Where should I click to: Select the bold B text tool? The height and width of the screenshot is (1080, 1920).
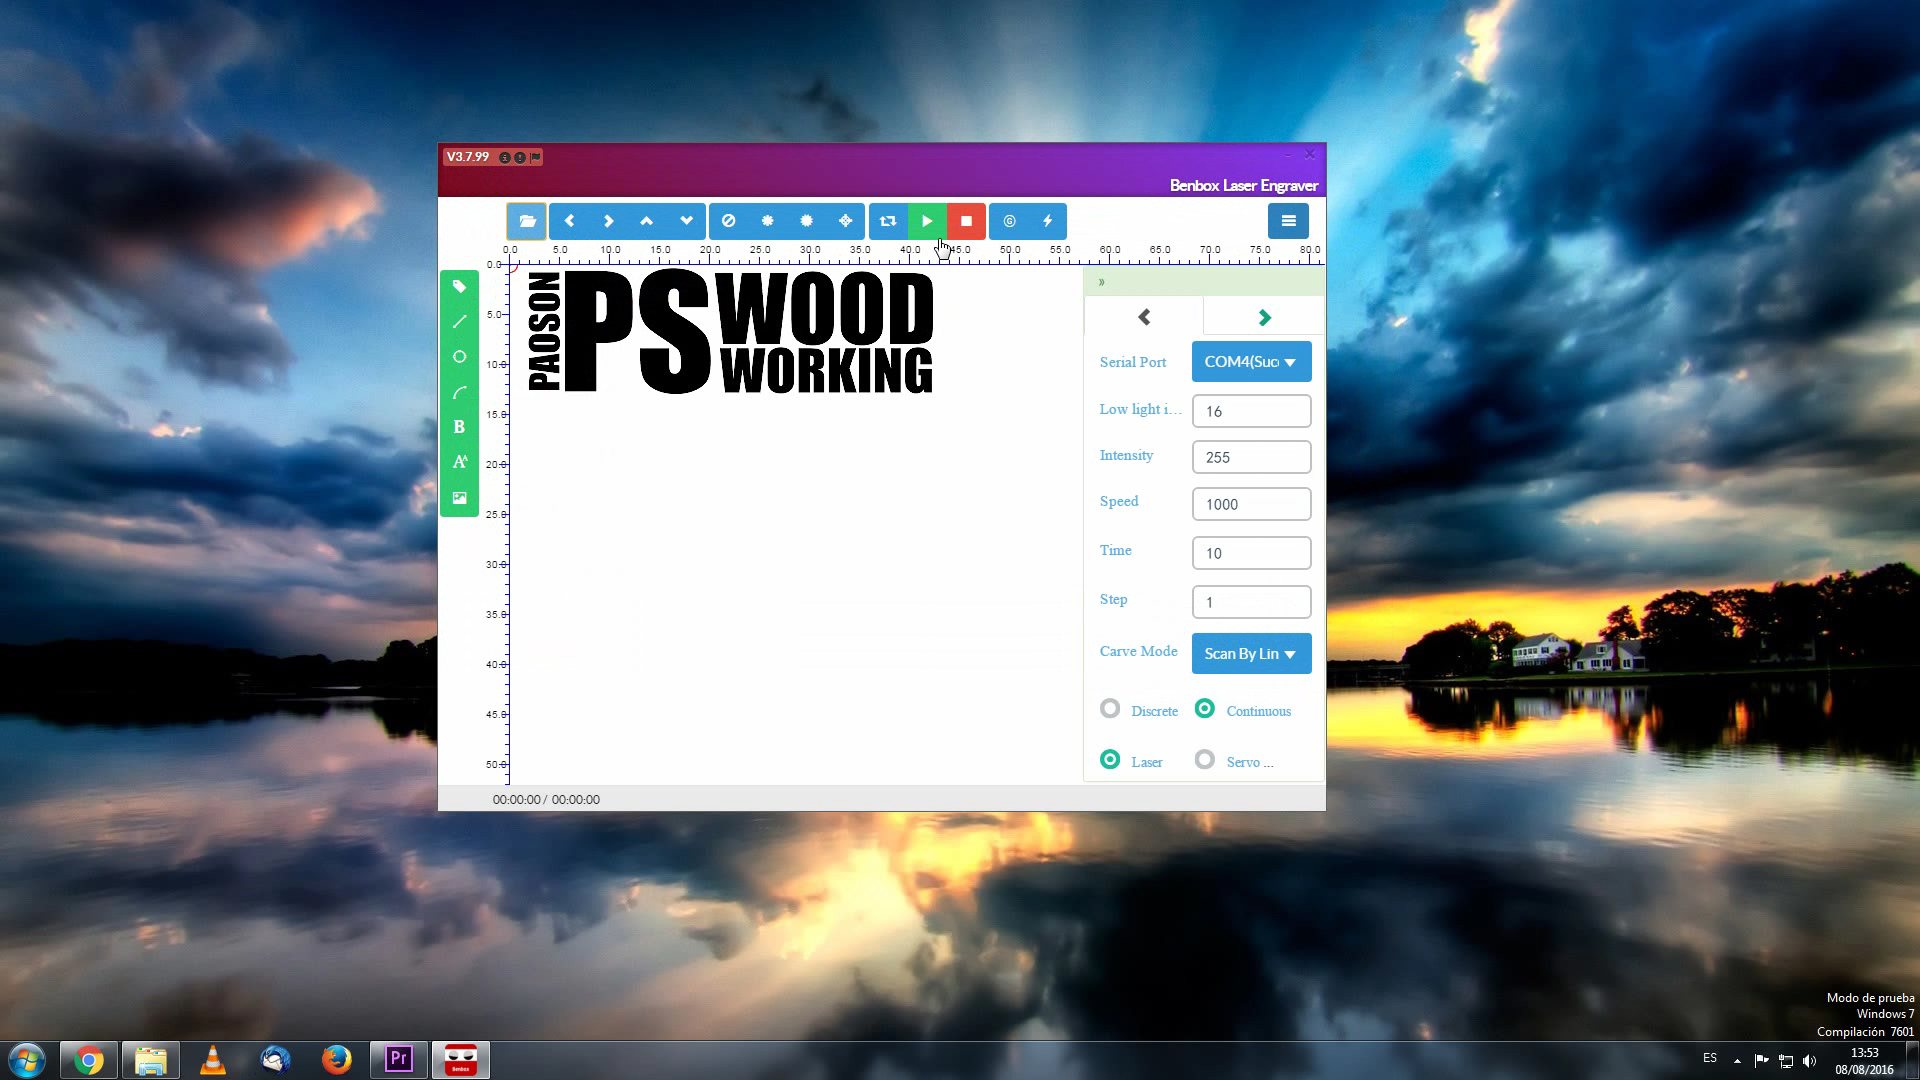pos(459,427)
